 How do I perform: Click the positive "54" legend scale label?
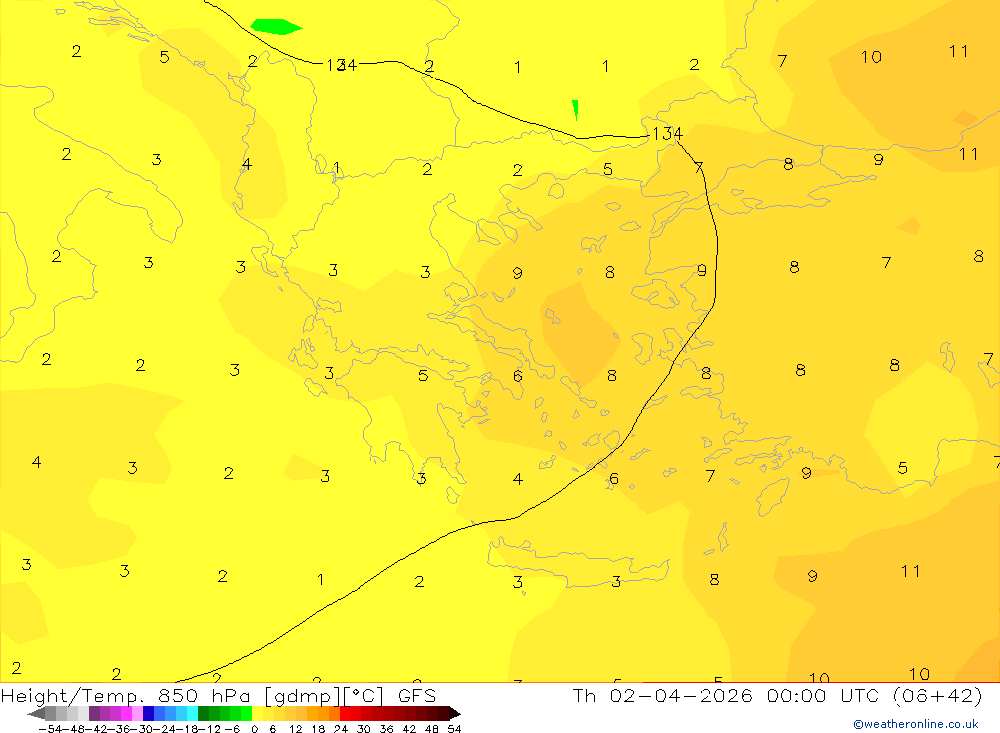point(454,729)
